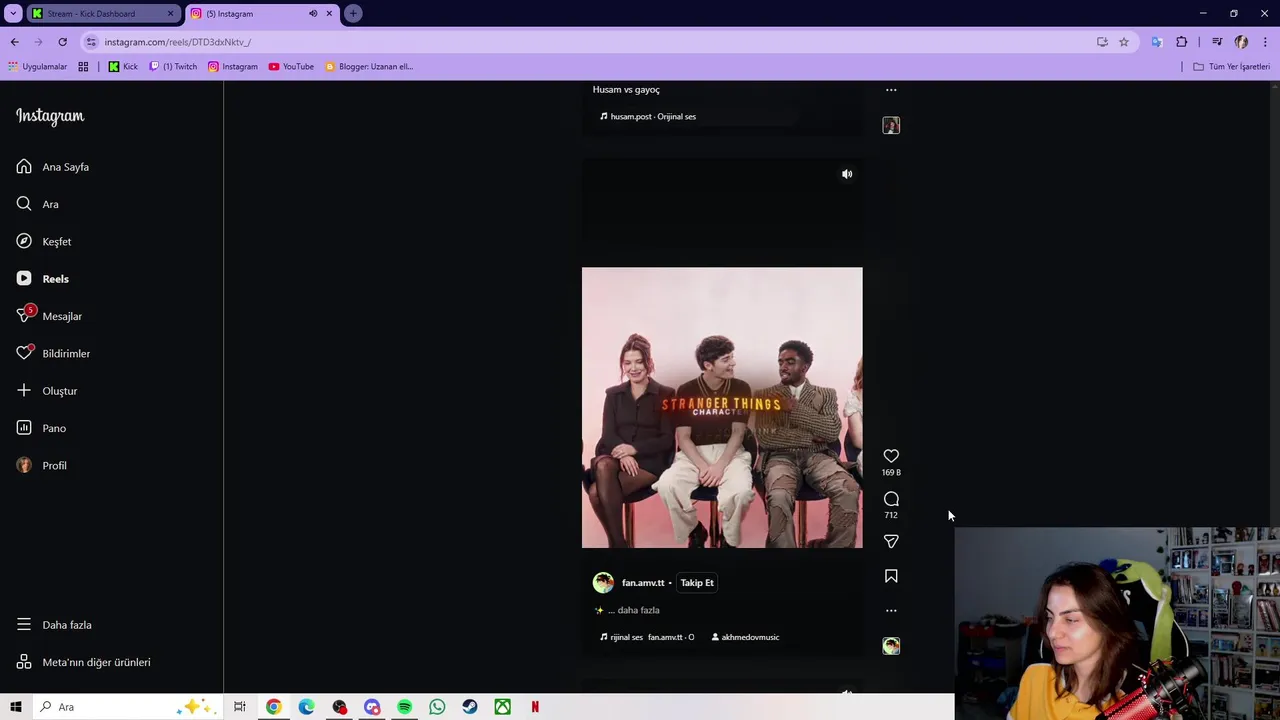Open Keşfet explore page
This screenshot has width=1280, height=720.
(x=44, y=241)
